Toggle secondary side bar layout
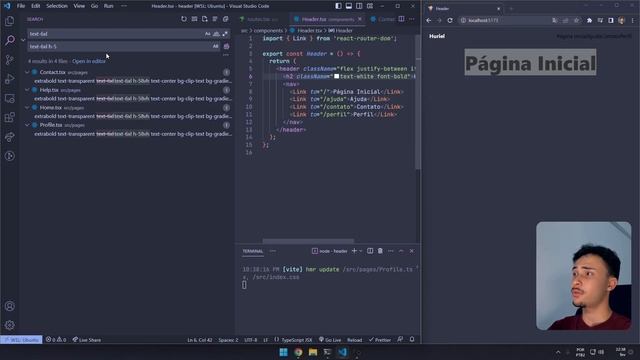The width and height of the screenshot is (640, 360). 359,6
